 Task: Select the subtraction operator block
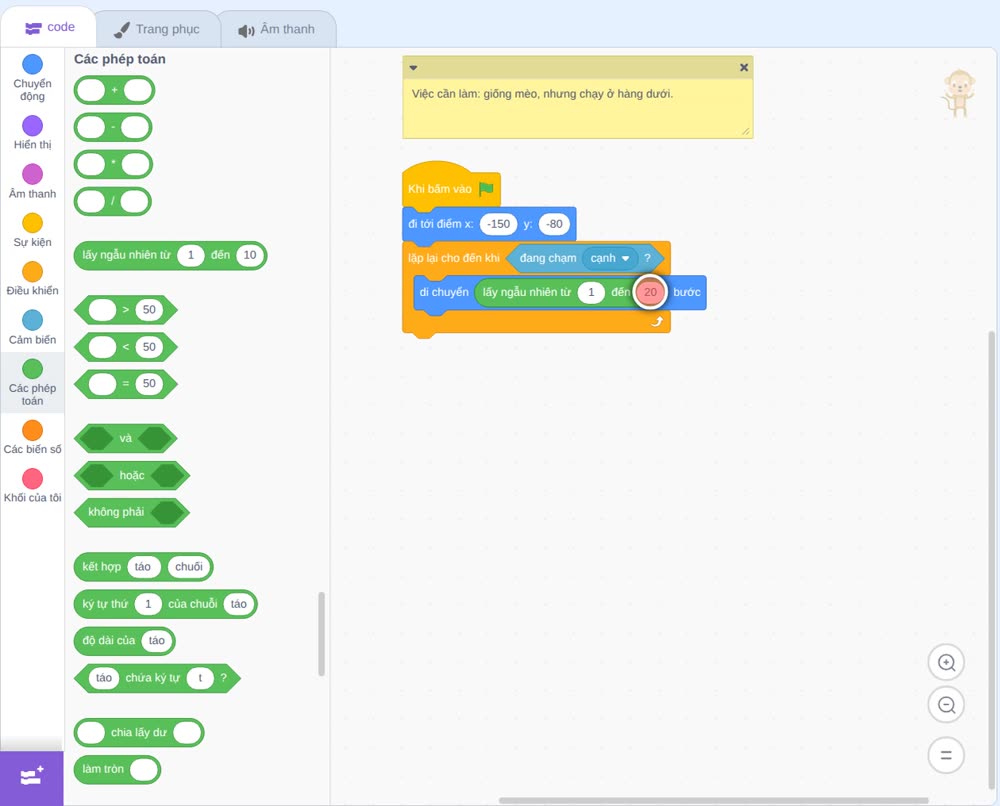point(113,128)
